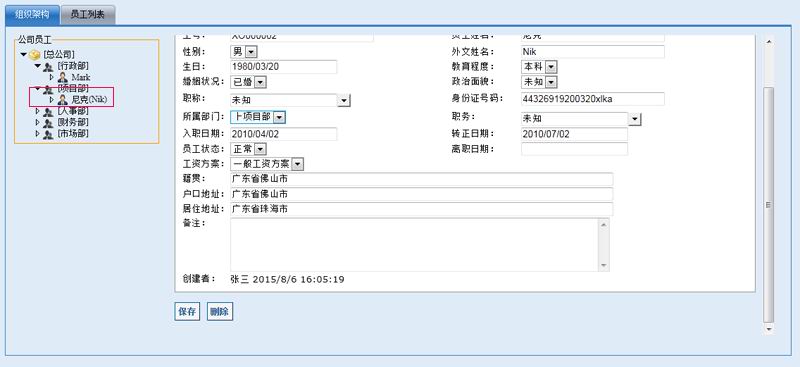Open the 性别 gender dropdown
The width and height of the screenshot is (800, 367).
pyautogui.click(x=251, y=52)
